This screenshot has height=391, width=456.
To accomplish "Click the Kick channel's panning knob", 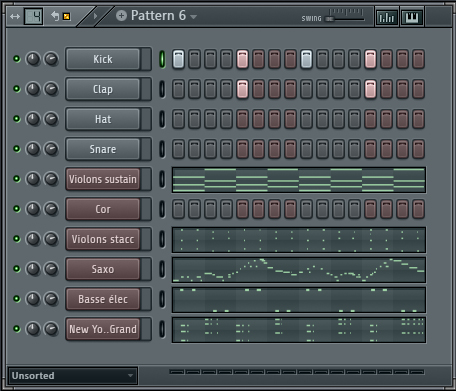I will point(33,59).
